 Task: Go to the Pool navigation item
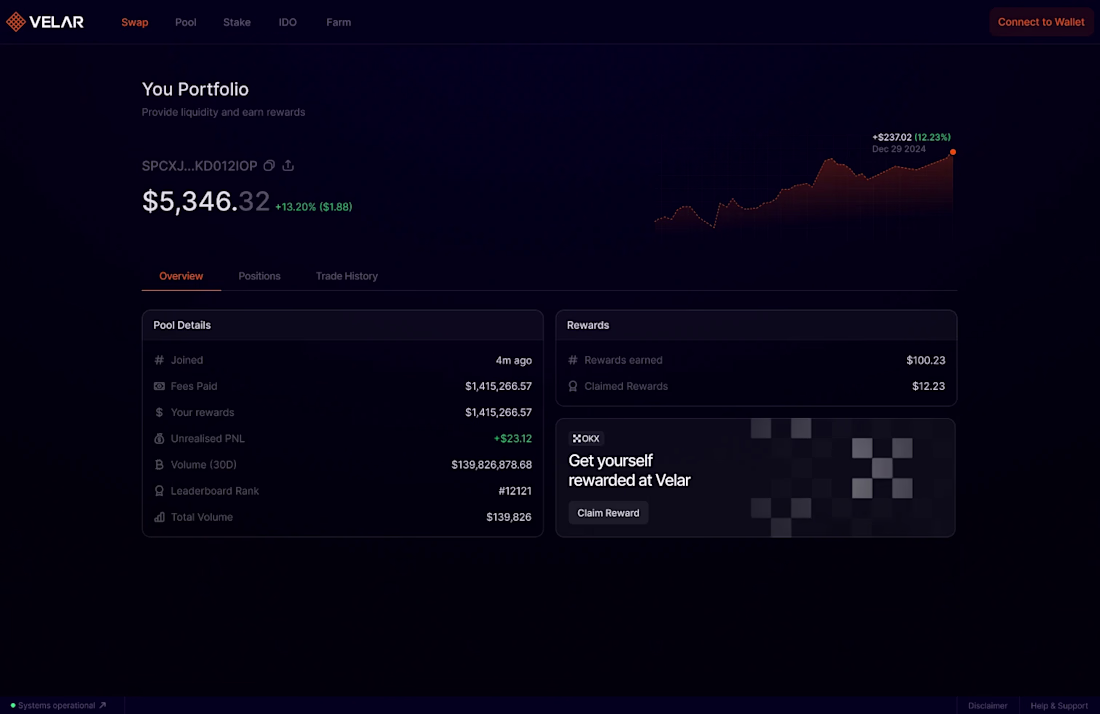[x=186, y=22]
